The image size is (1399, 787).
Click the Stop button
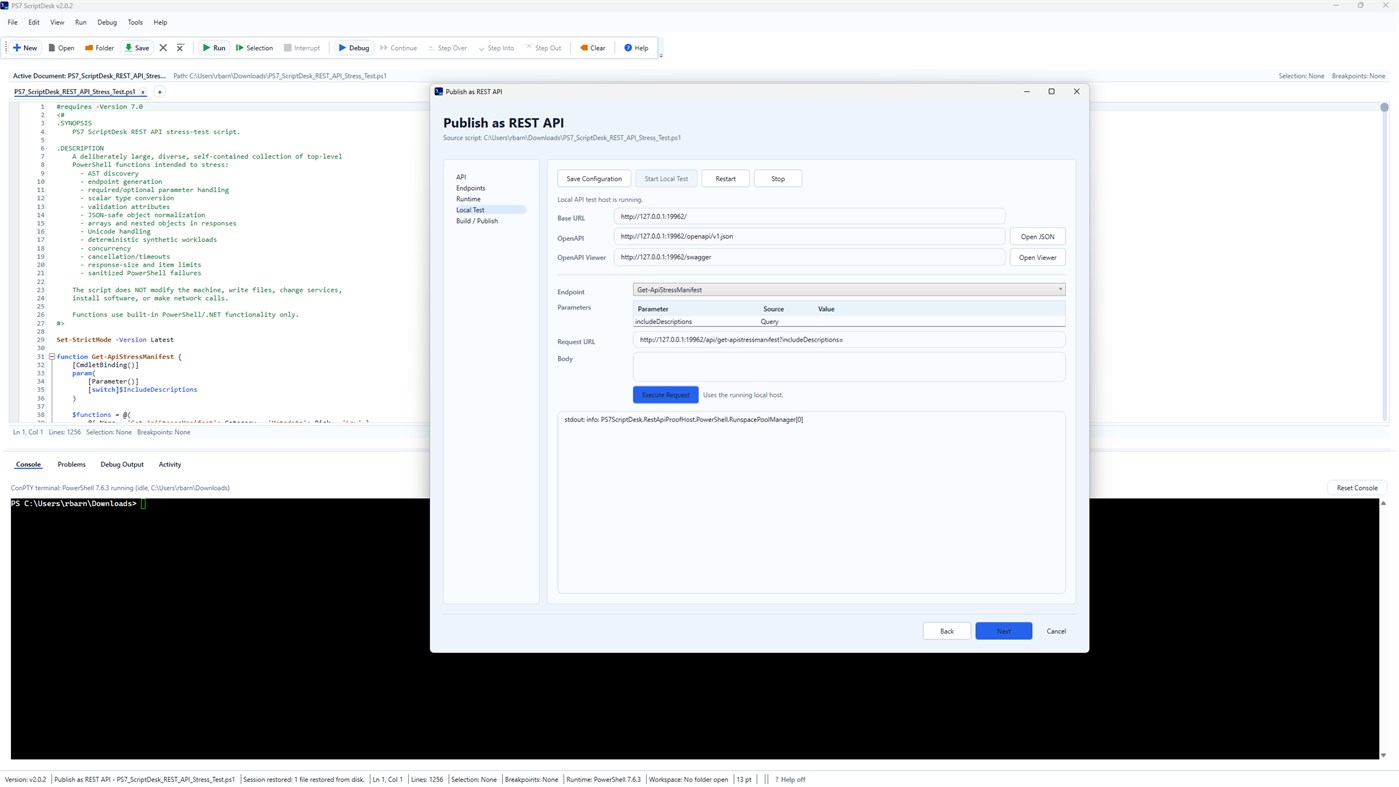[x=778, y=179]
